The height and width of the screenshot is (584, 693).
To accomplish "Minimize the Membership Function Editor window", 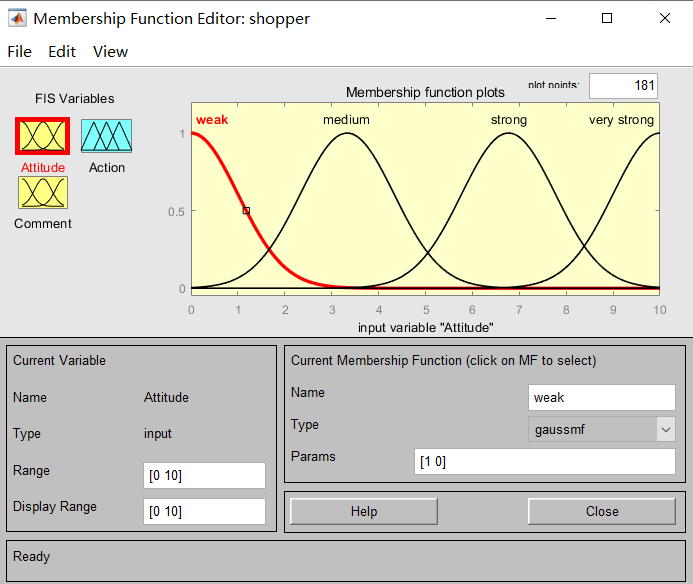I will pyautogui.click(x=551, y=19).
